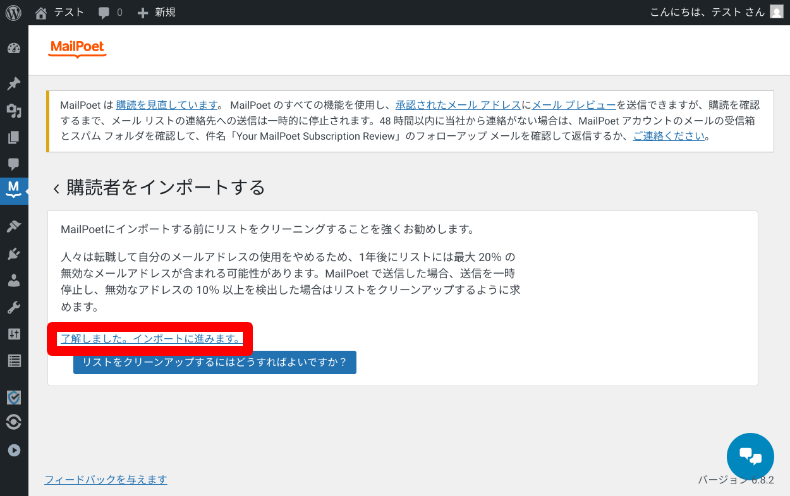Image resolution: width=790 pixels, height=496 pixels.
Task: Open Comments icon in sidebar
Action: (x=14, y=164)
